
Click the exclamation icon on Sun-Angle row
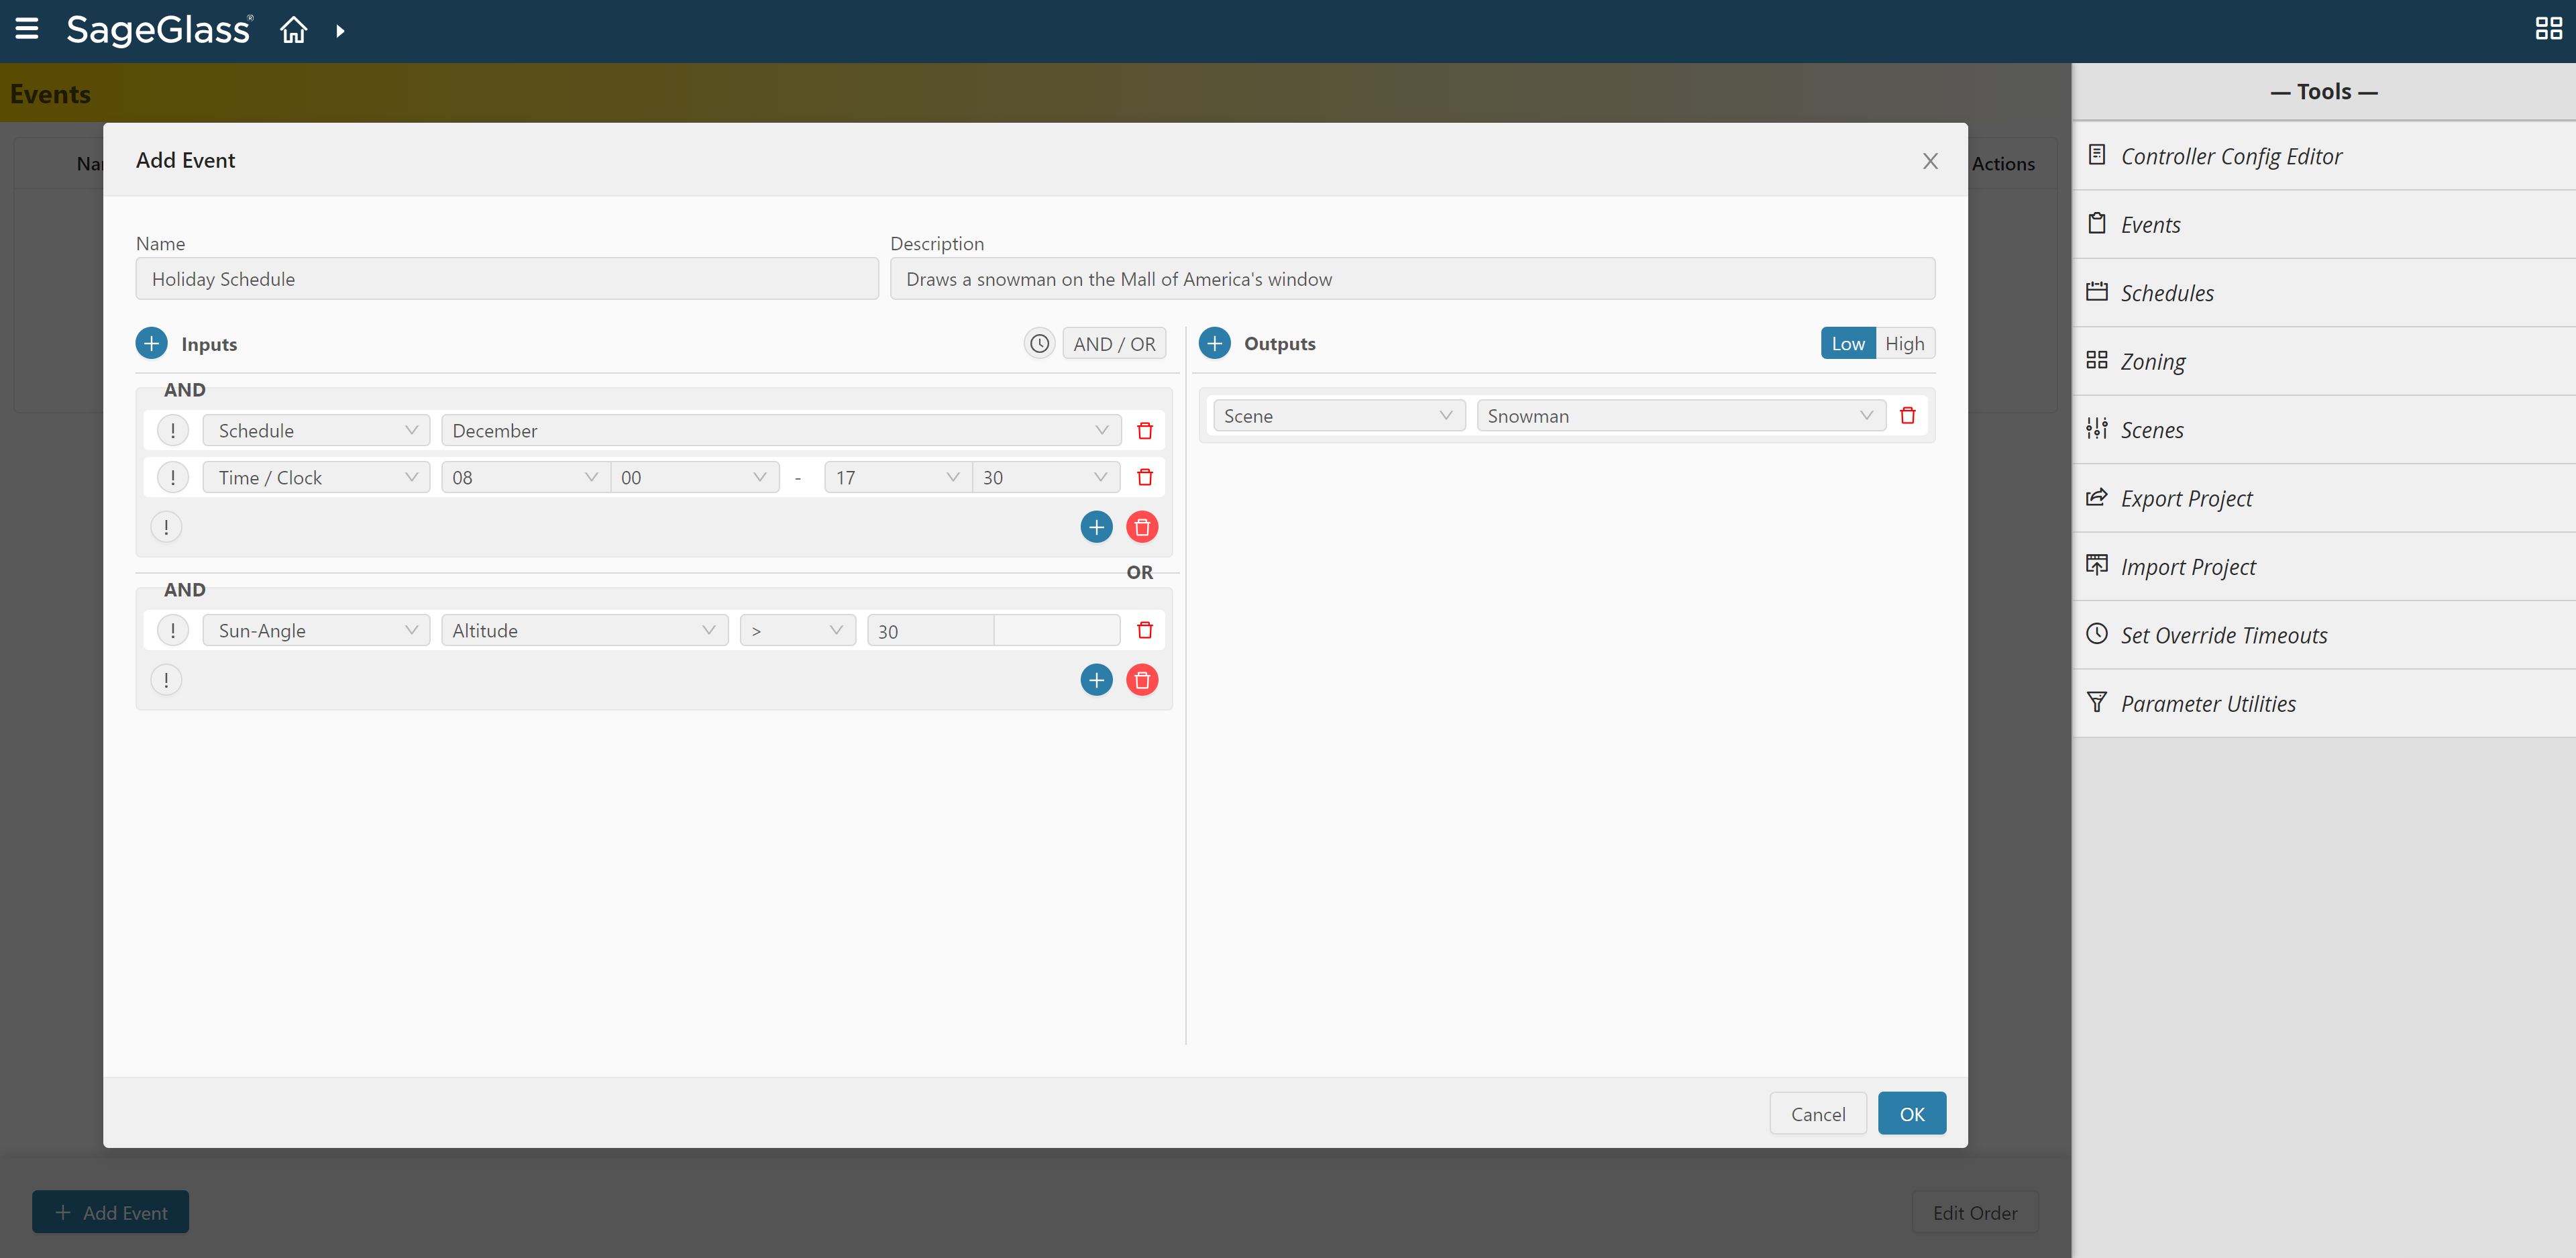pos(173,631)
